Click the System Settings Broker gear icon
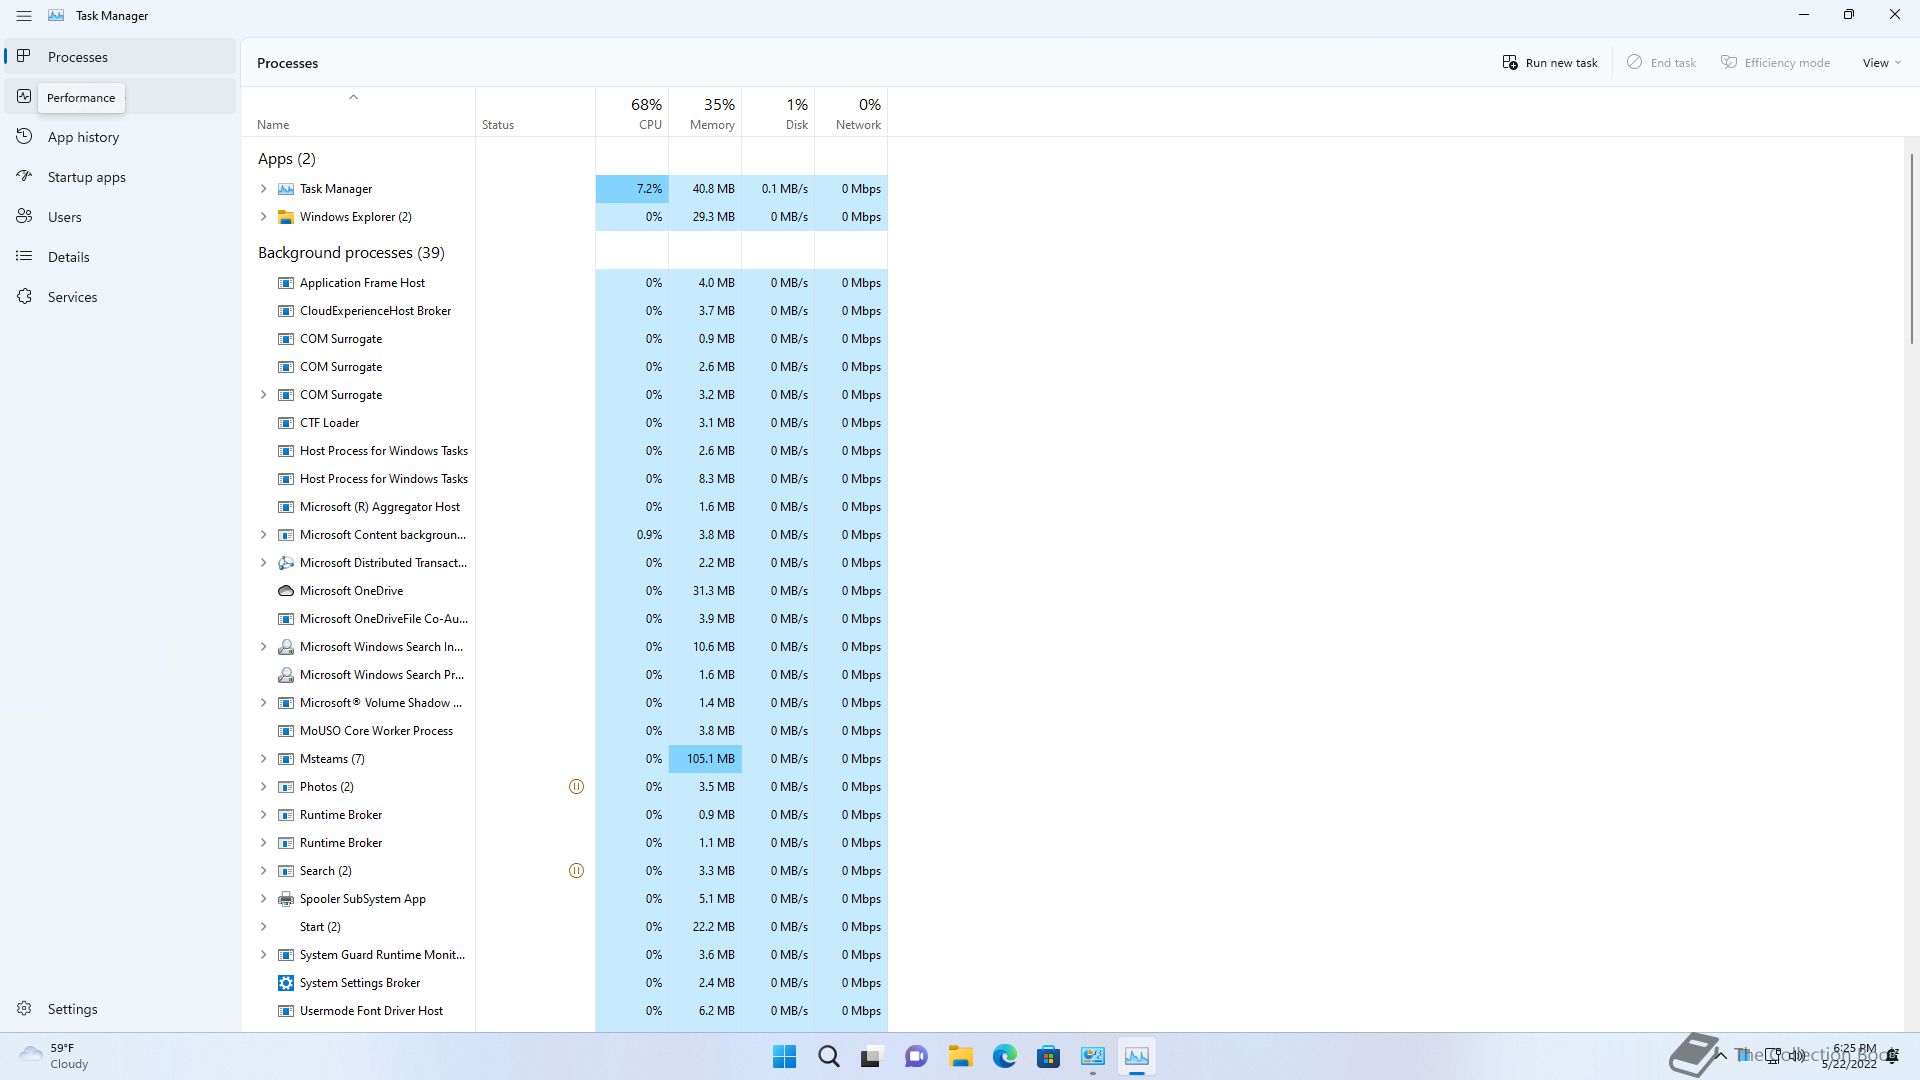 [286, 983]
